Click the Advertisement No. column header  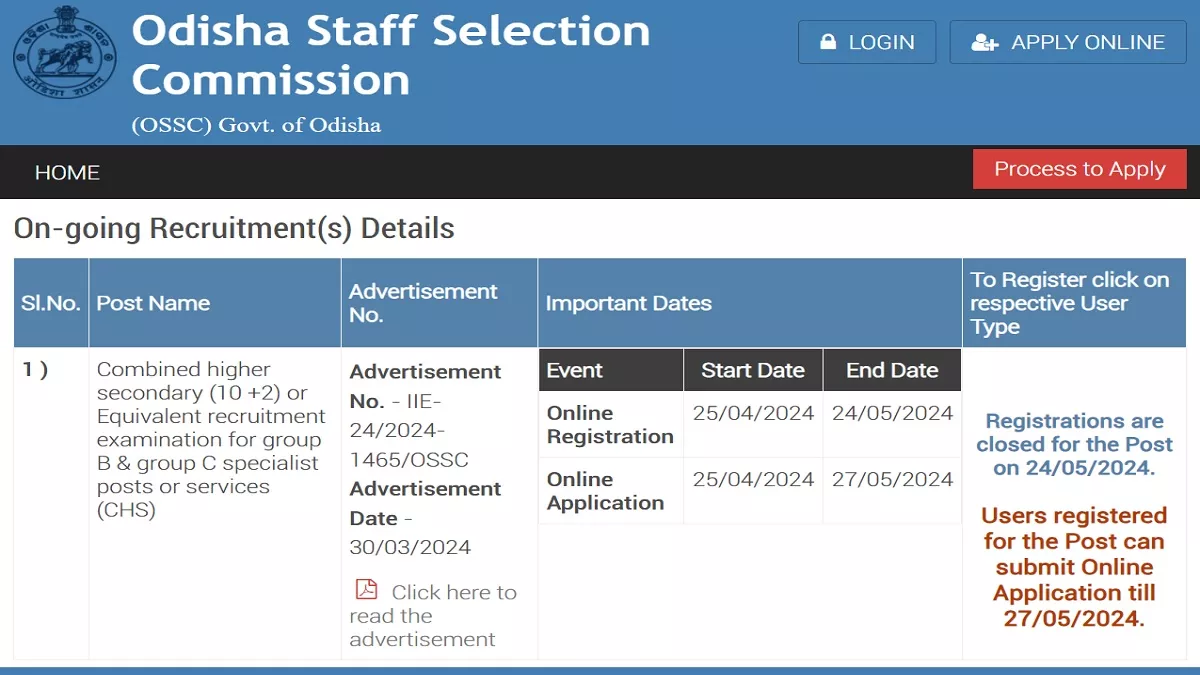[x=423, y=303]
